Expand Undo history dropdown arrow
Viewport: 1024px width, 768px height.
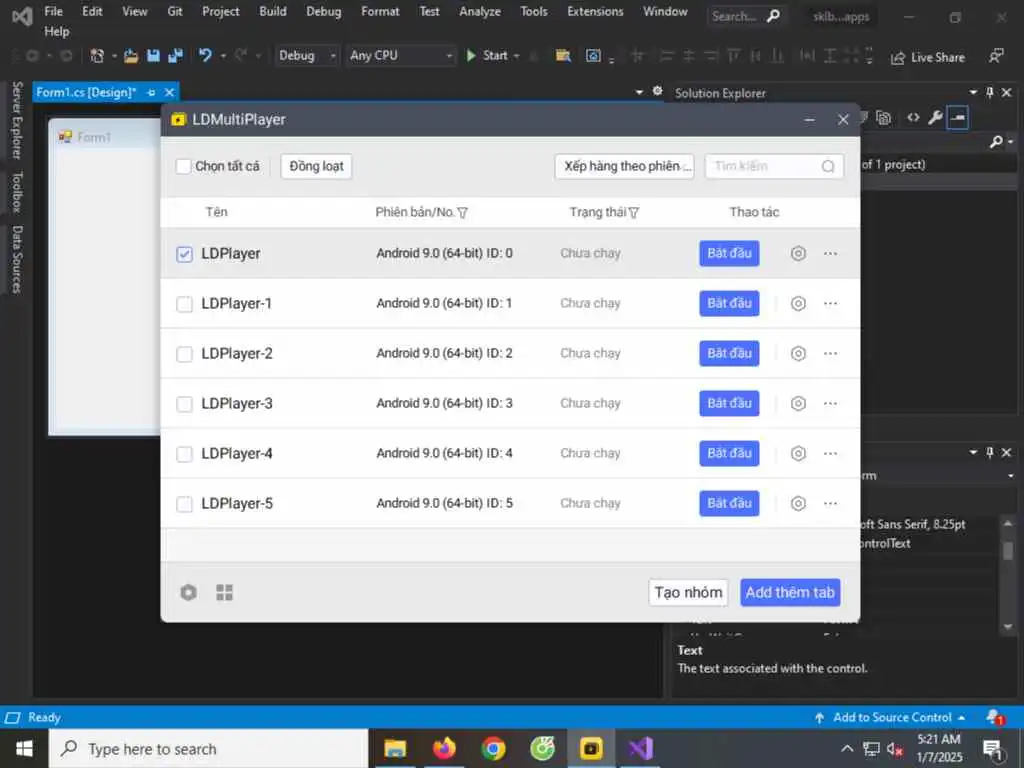pyautogui.click(x=223, y=56)
